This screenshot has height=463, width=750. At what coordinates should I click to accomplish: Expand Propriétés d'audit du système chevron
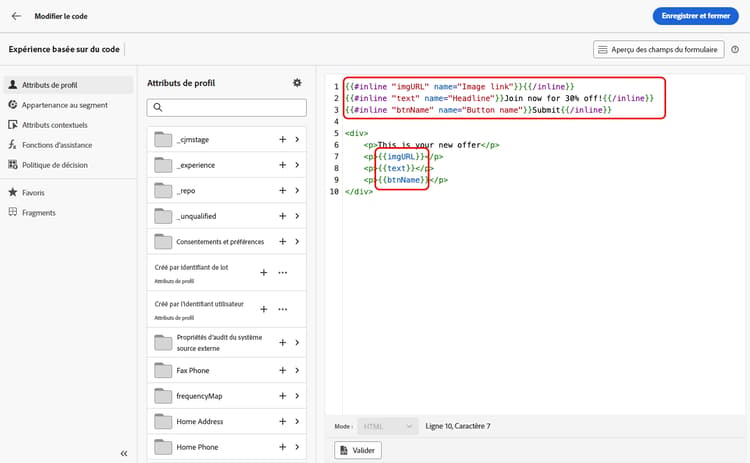[297, 342]
